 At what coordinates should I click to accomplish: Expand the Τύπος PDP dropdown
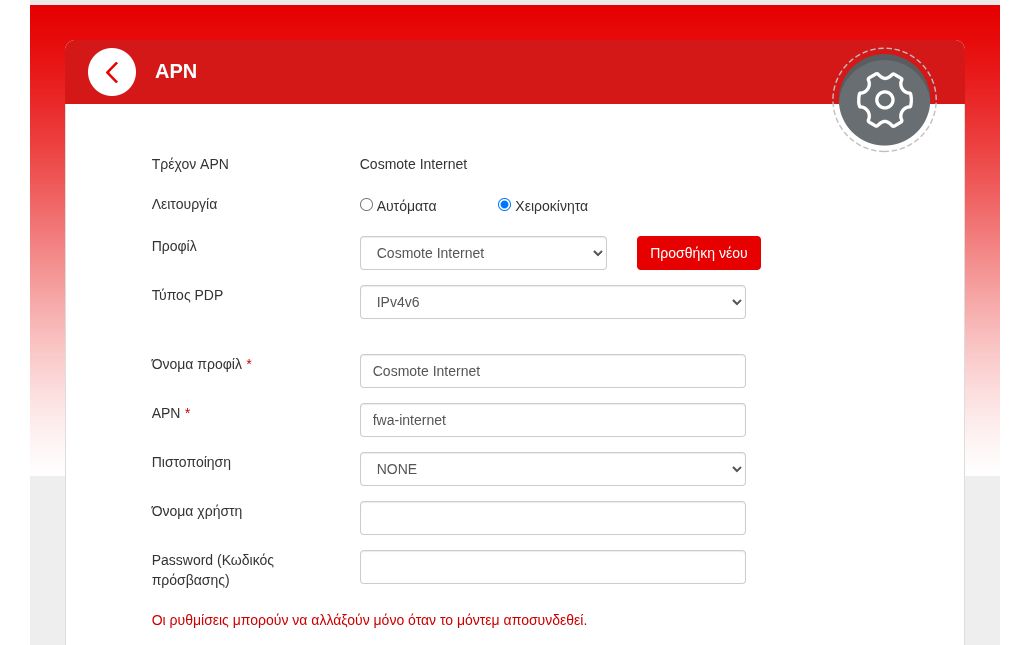tap(552, 302)
